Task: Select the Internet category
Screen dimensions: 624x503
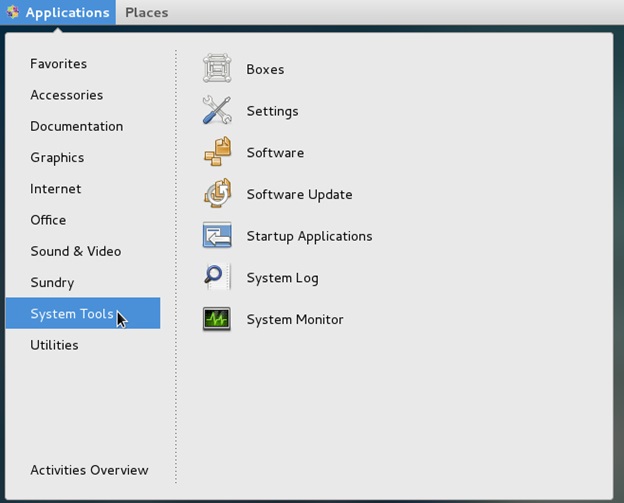Action: (x=56, y=188)
